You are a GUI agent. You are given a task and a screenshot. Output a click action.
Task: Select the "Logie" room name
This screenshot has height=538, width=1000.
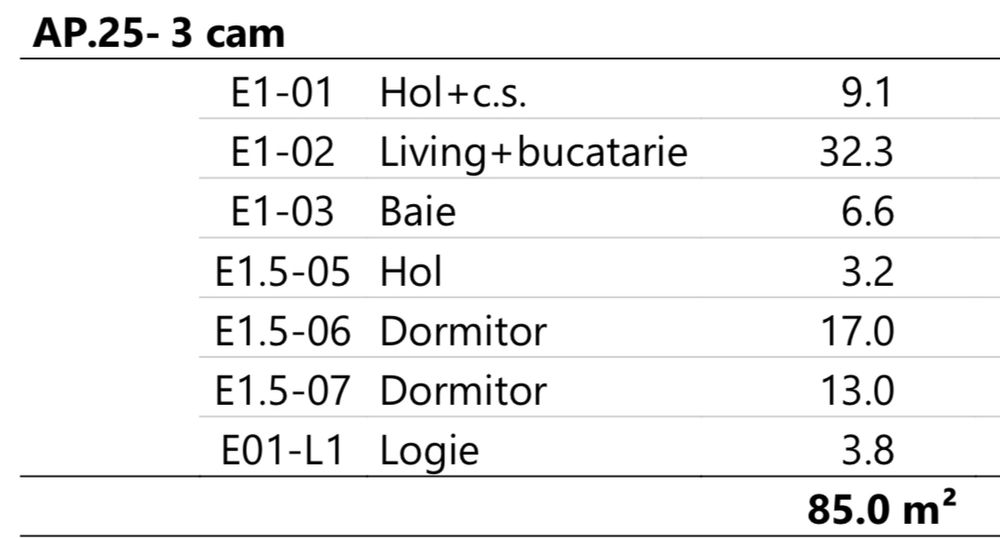(x=429, y=450)
